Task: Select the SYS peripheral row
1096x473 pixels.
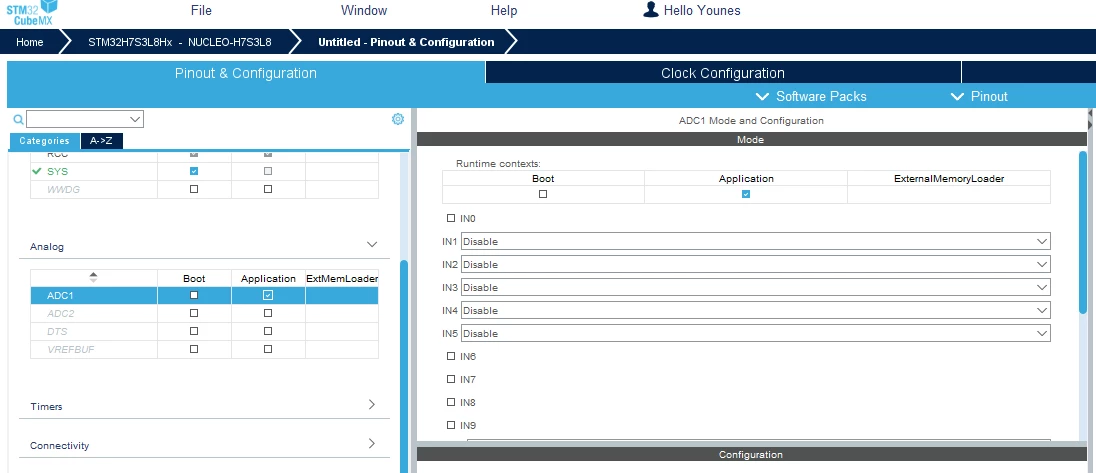Action: click(204, 171)
